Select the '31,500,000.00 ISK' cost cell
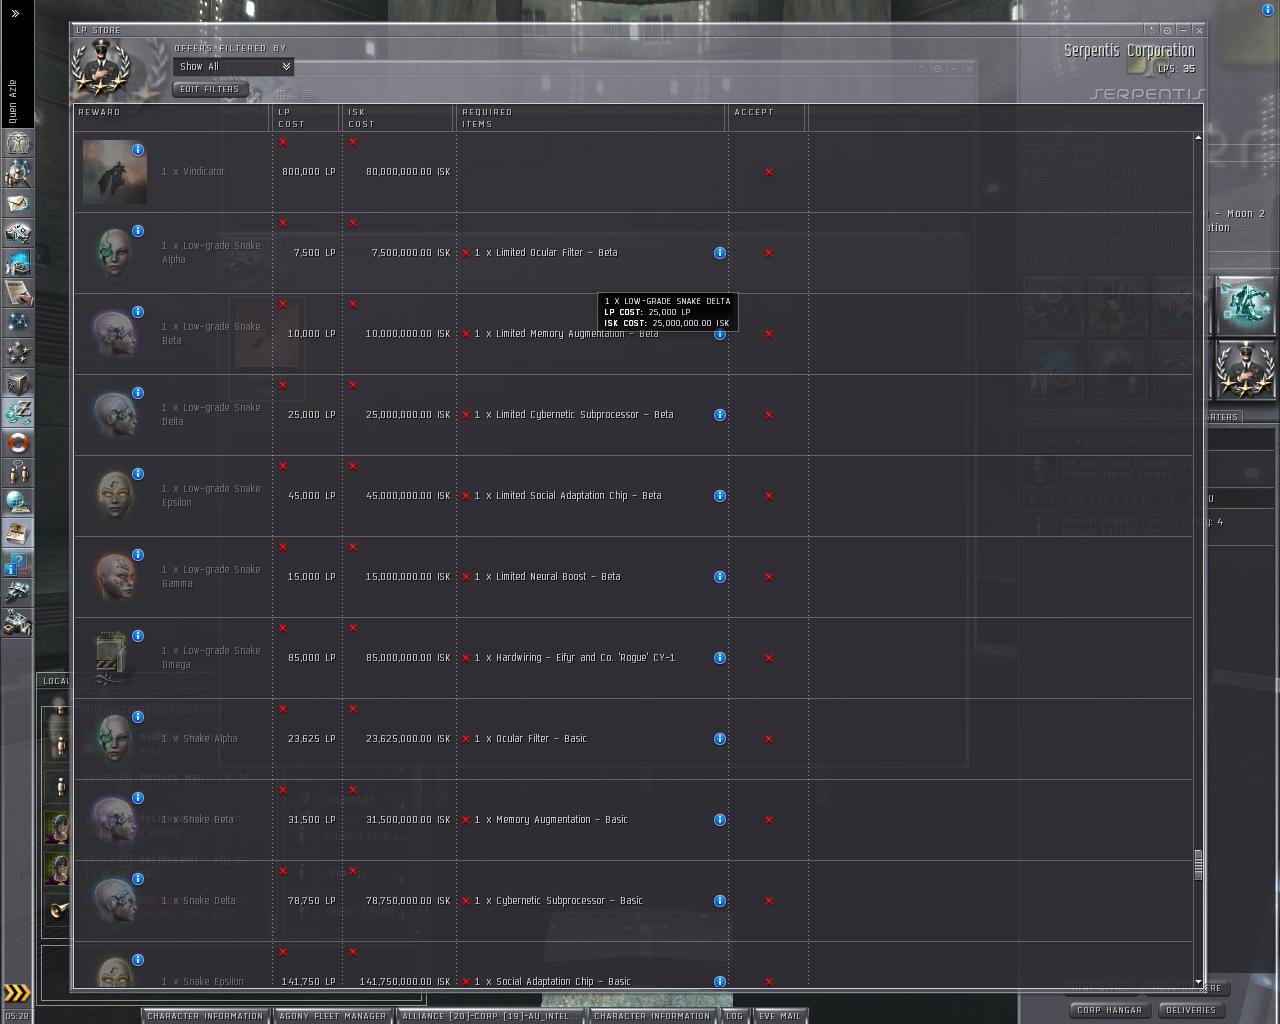 407,820
